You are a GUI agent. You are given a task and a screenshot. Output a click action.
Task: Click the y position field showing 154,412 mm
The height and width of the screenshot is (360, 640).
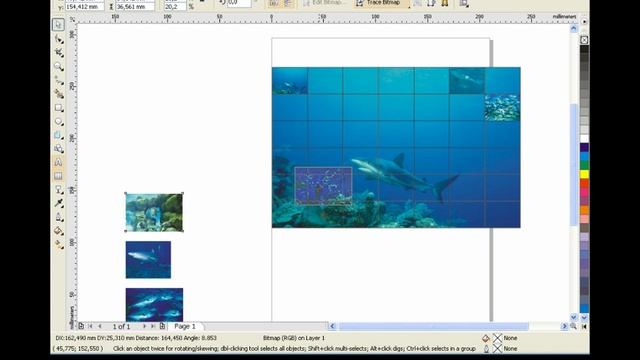point(84,7)
